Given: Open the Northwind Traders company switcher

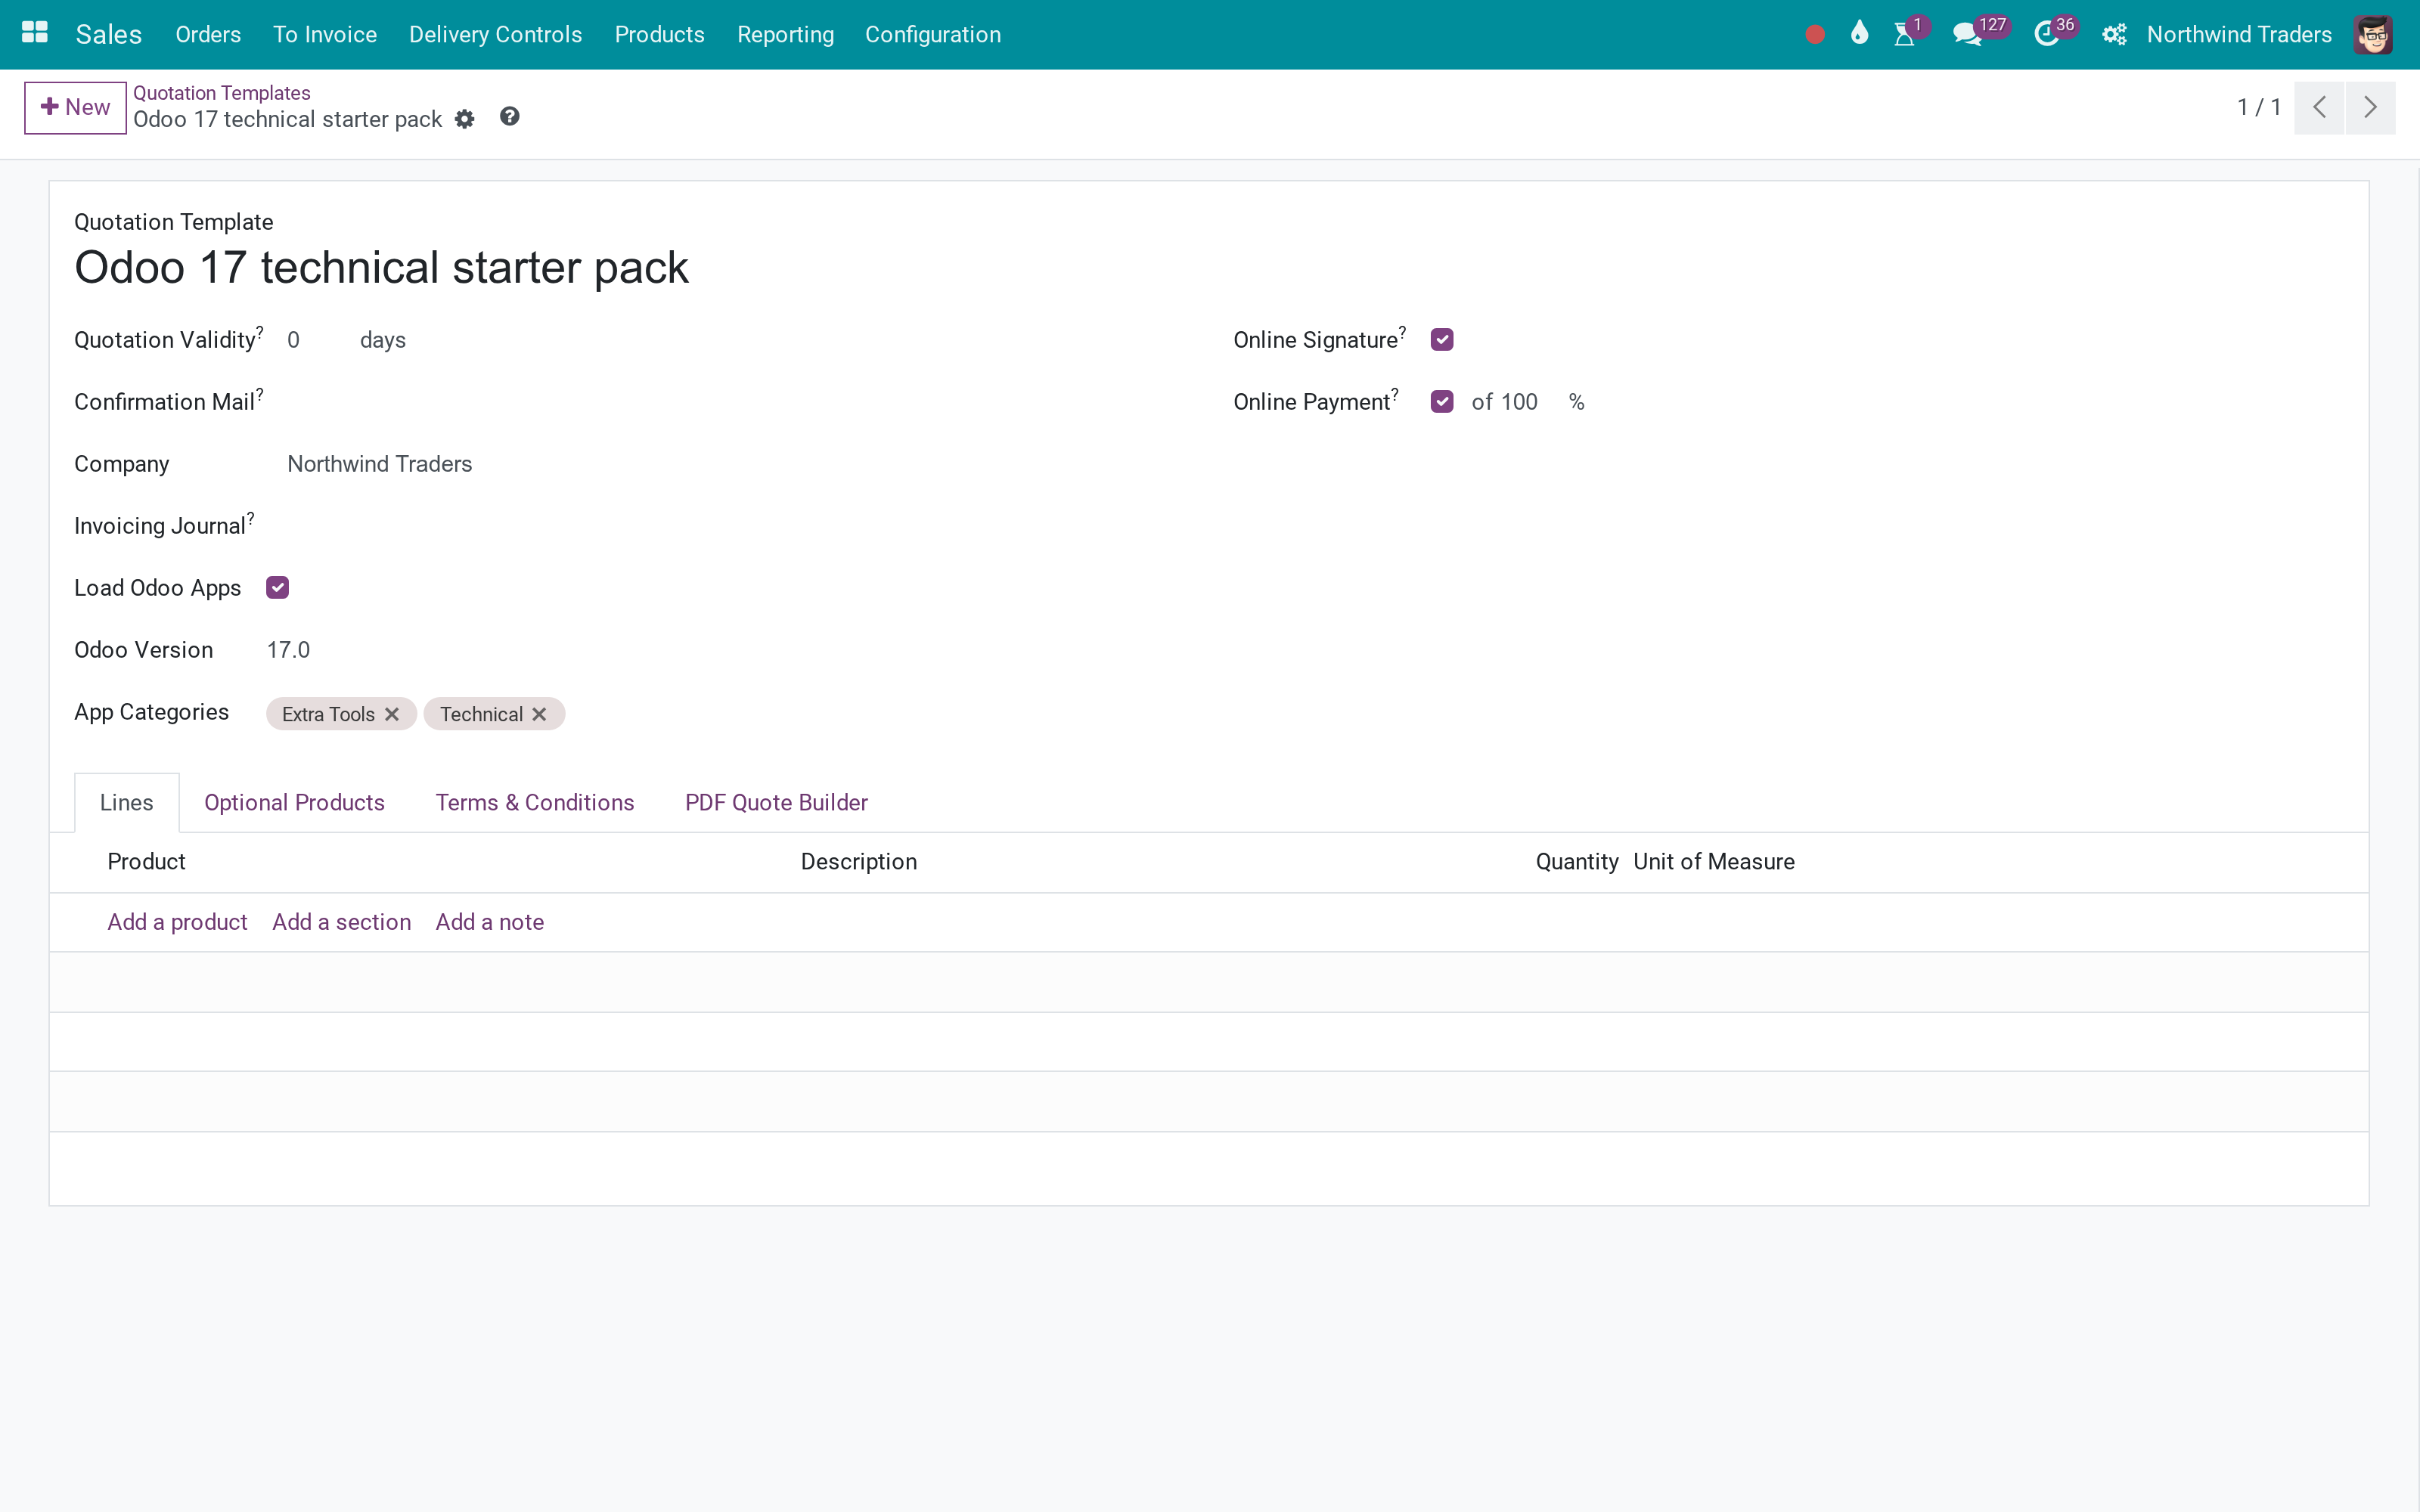Looking at the screenshot, I should 2239,35.
